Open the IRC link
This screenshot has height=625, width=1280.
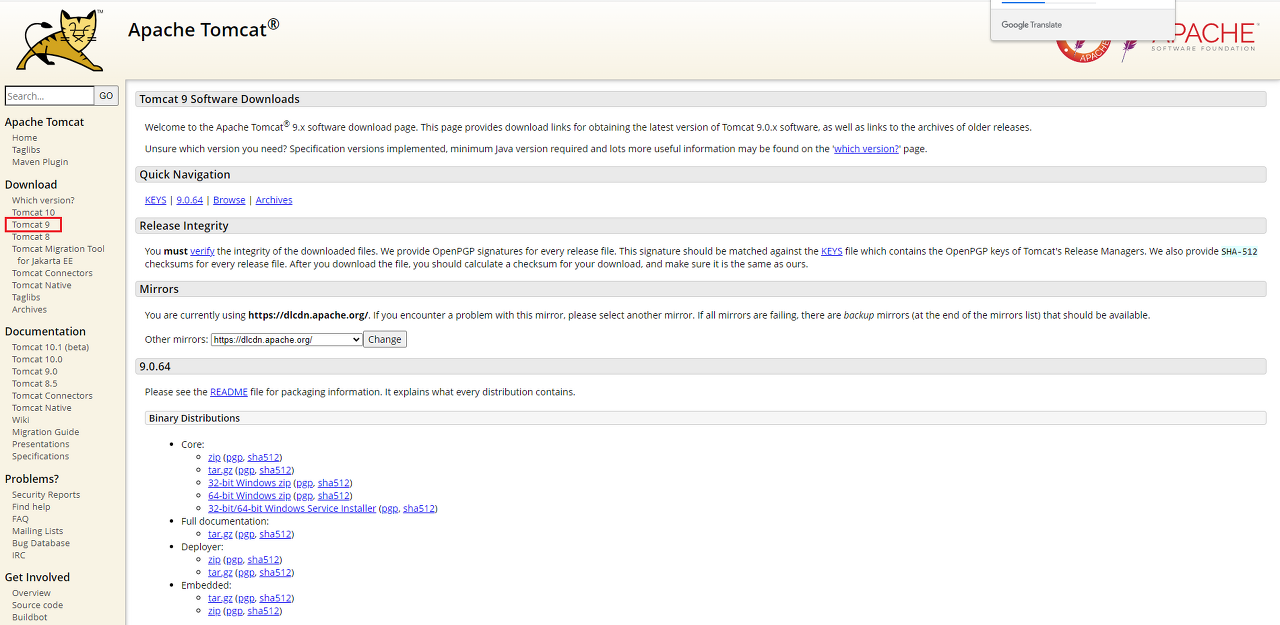(19, 555)
